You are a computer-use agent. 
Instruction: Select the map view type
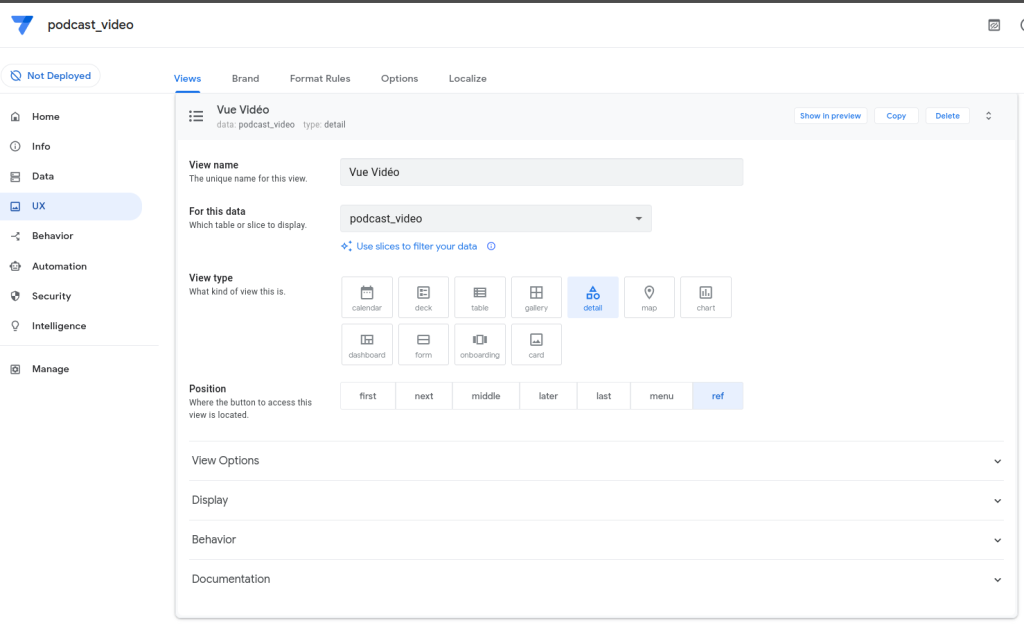[x=649, y=298]
